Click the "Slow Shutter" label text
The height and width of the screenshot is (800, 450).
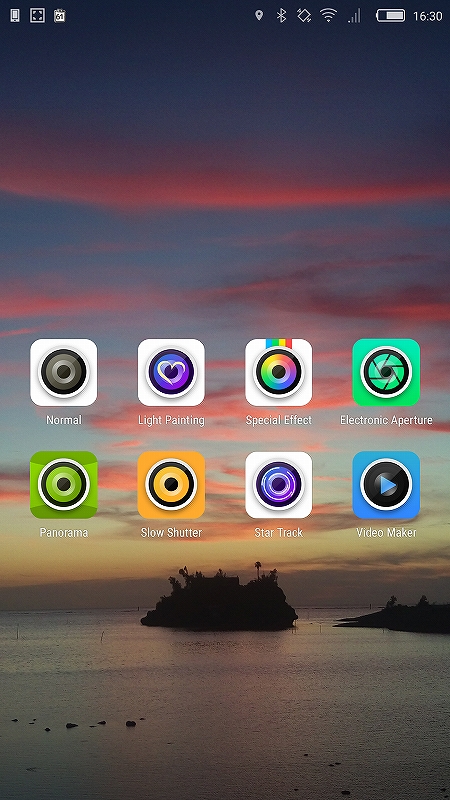171,533
